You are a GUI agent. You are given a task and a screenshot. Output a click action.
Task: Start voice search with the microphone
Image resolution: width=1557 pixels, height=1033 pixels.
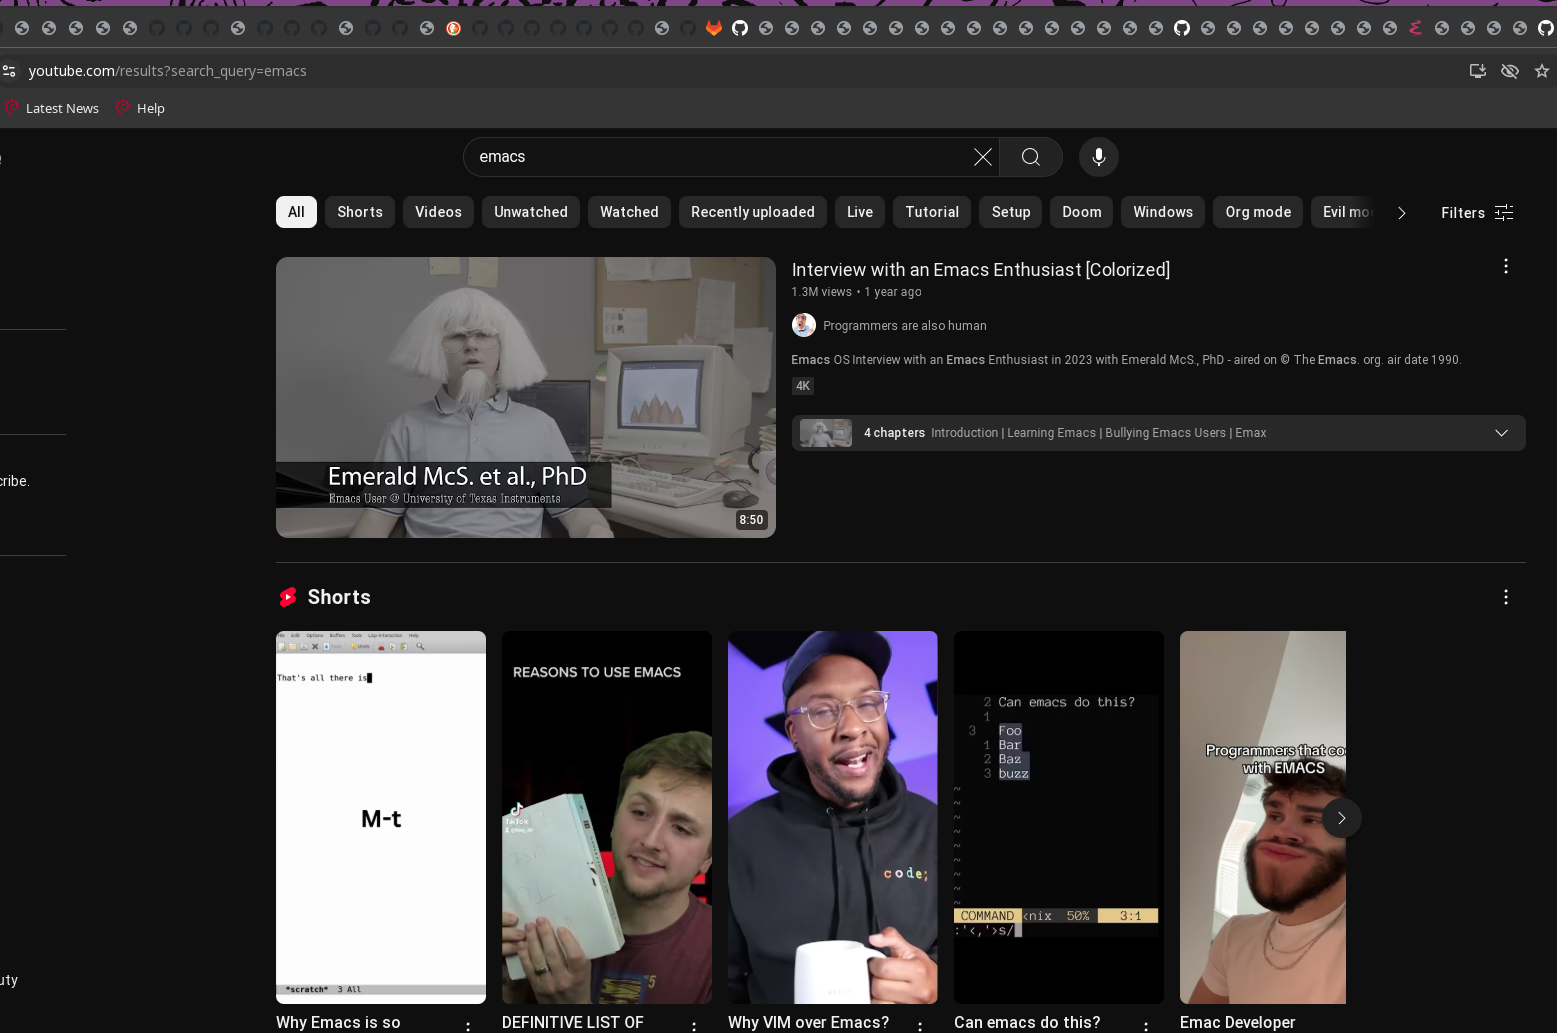1098,157
